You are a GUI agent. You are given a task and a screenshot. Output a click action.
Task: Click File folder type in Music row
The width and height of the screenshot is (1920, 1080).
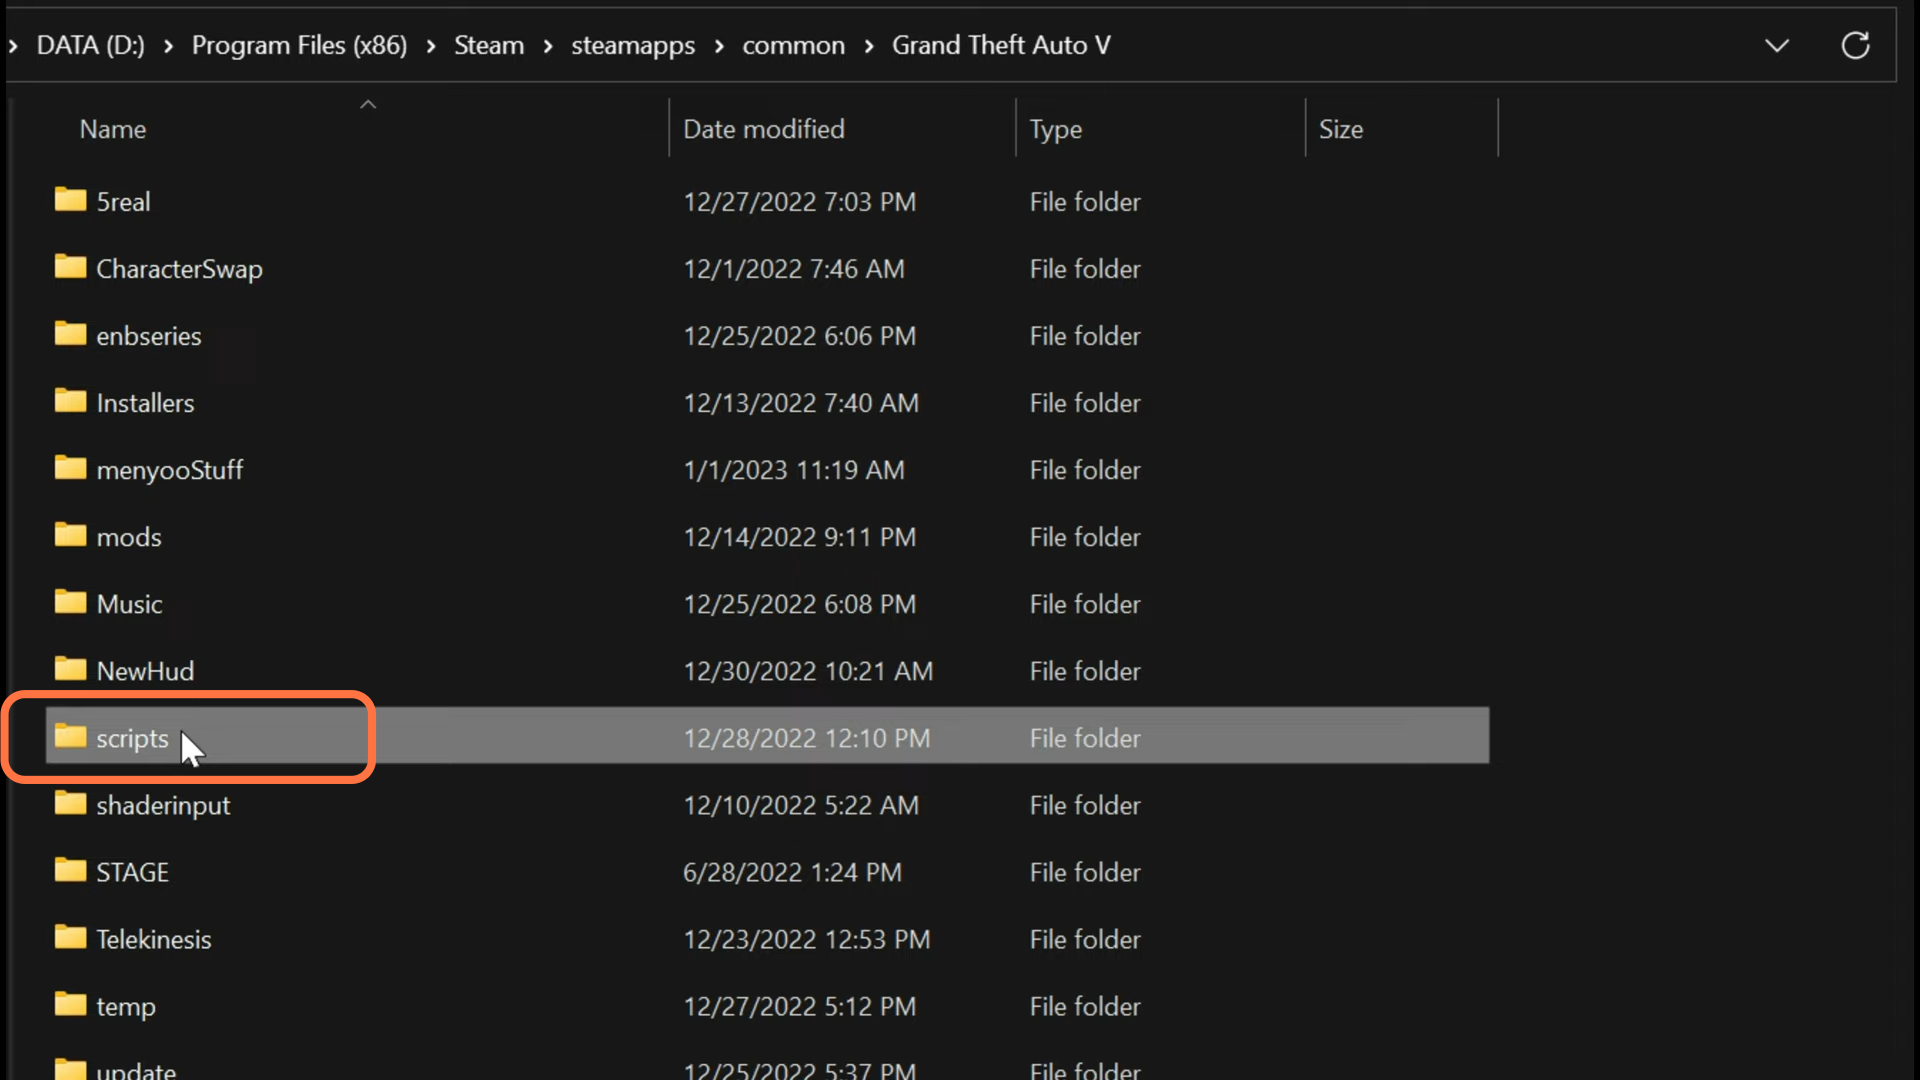(1085, 604)
